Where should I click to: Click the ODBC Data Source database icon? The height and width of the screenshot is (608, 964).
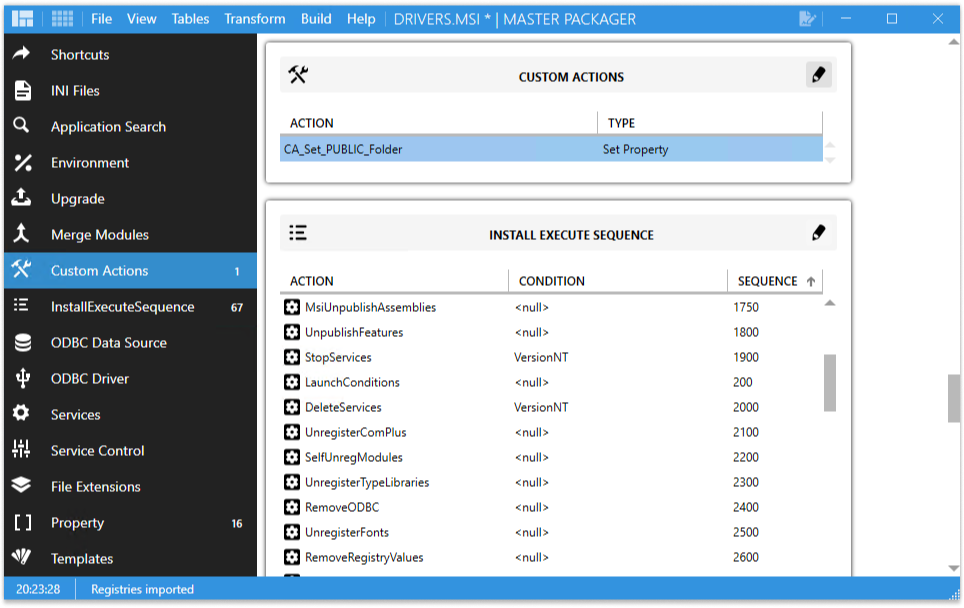click(23, 342)
